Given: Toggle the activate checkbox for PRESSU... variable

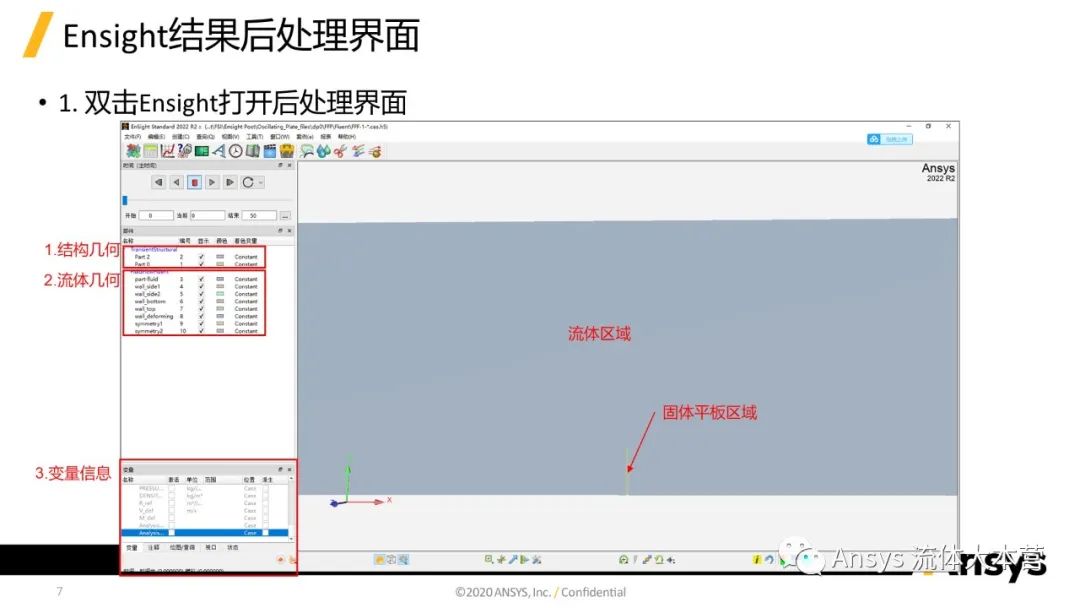Looking at the screenshot, I should tap(172, 488).
